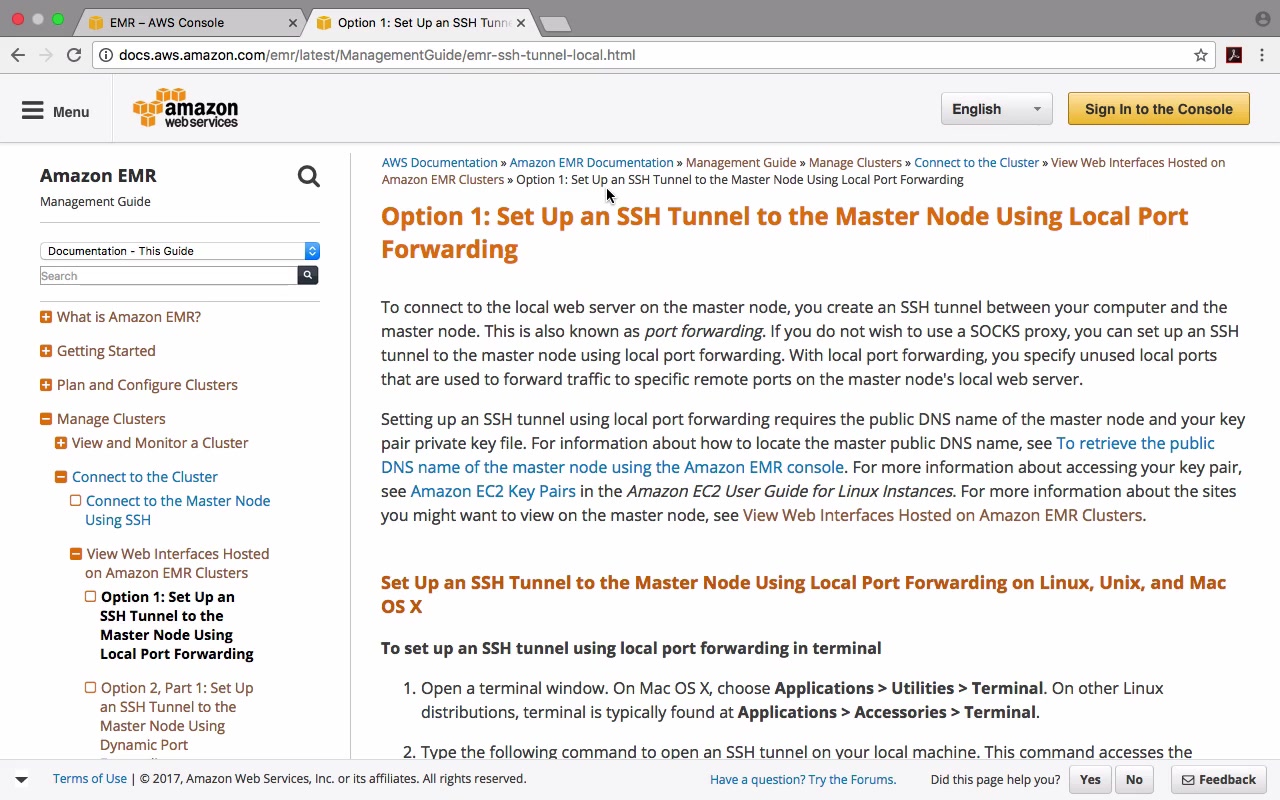Collapse the Manage Clusters section

pyautogui.click(x=46, y=419)
